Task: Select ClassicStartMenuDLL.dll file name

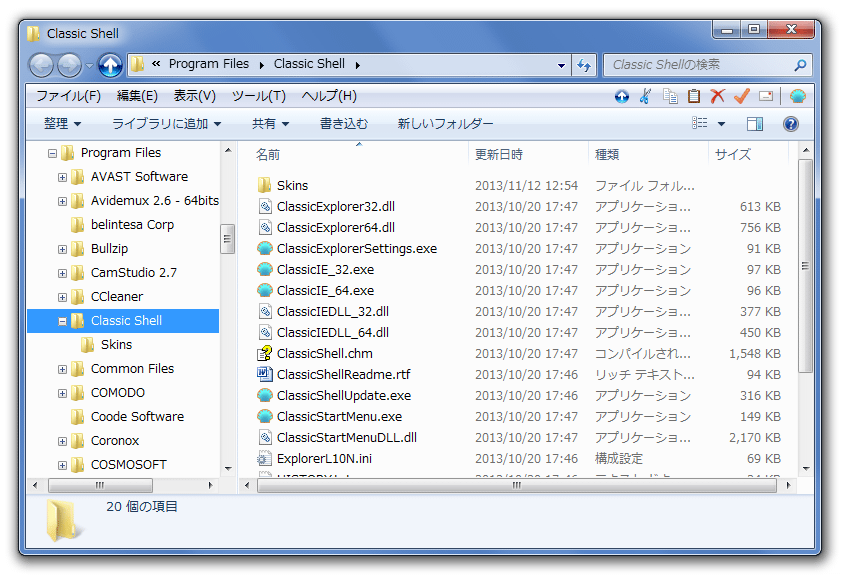Action: [347, 438]
